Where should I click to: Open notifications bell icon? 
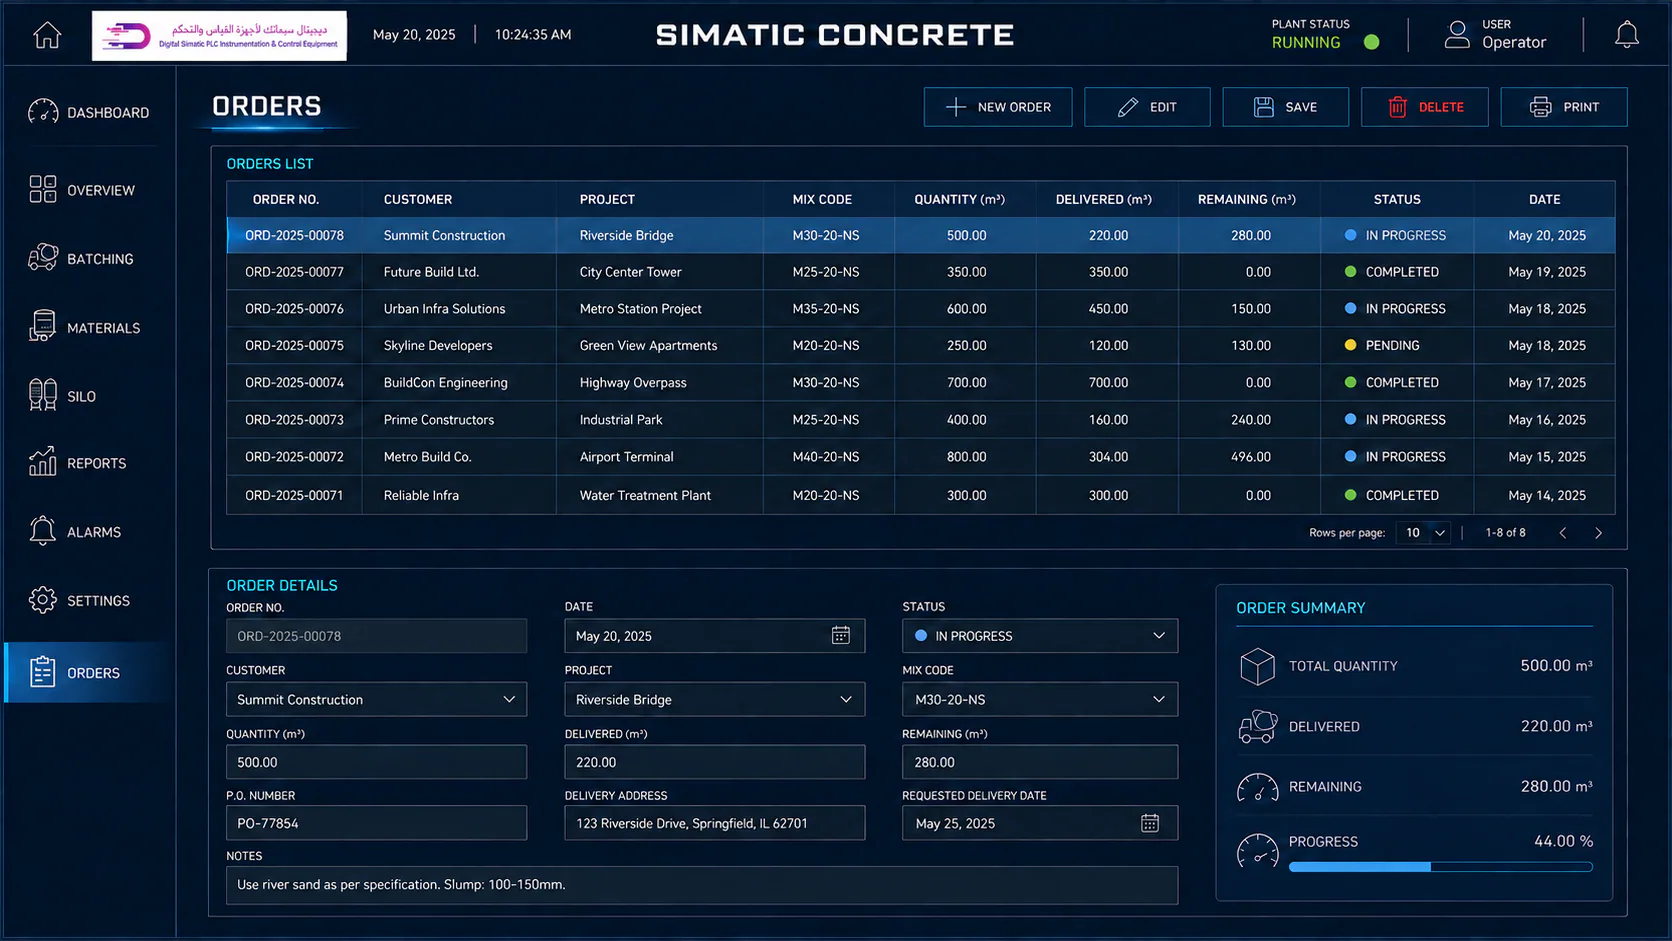(1627, 35)
